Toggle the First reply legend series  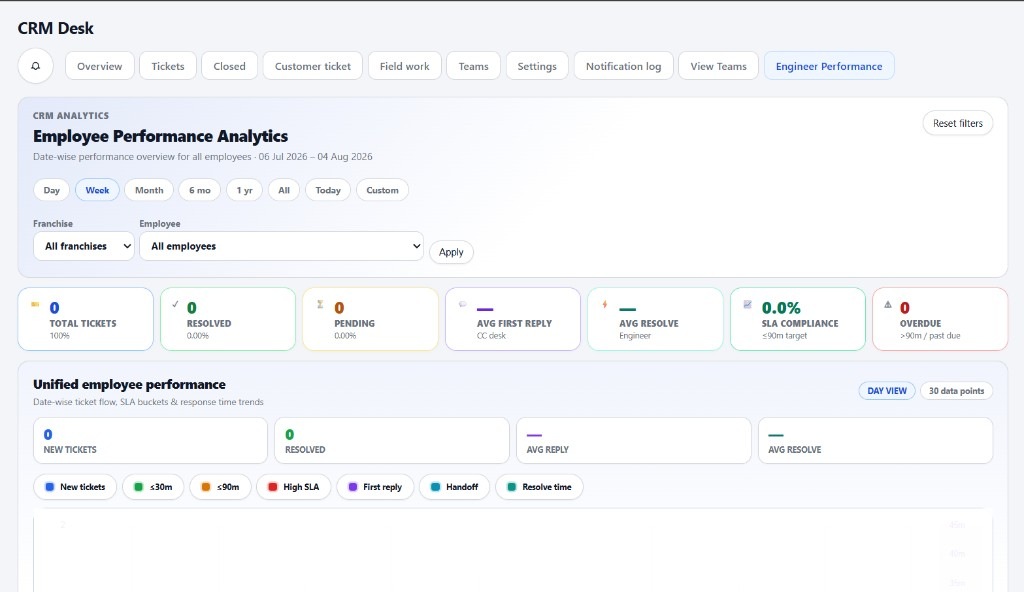[376, 487]
